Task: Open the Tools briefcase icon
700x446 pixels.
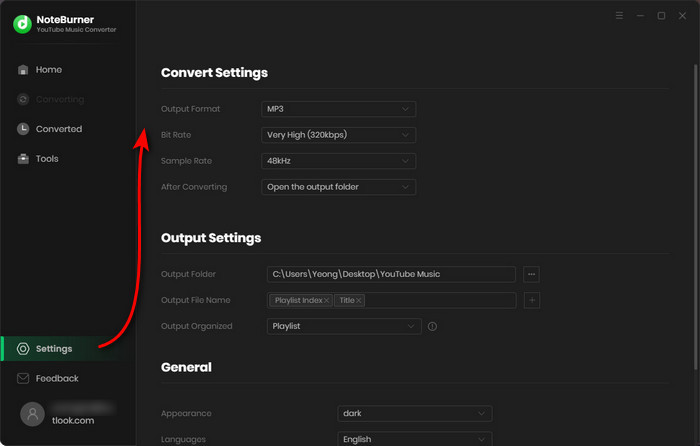Action: point(23,159)
